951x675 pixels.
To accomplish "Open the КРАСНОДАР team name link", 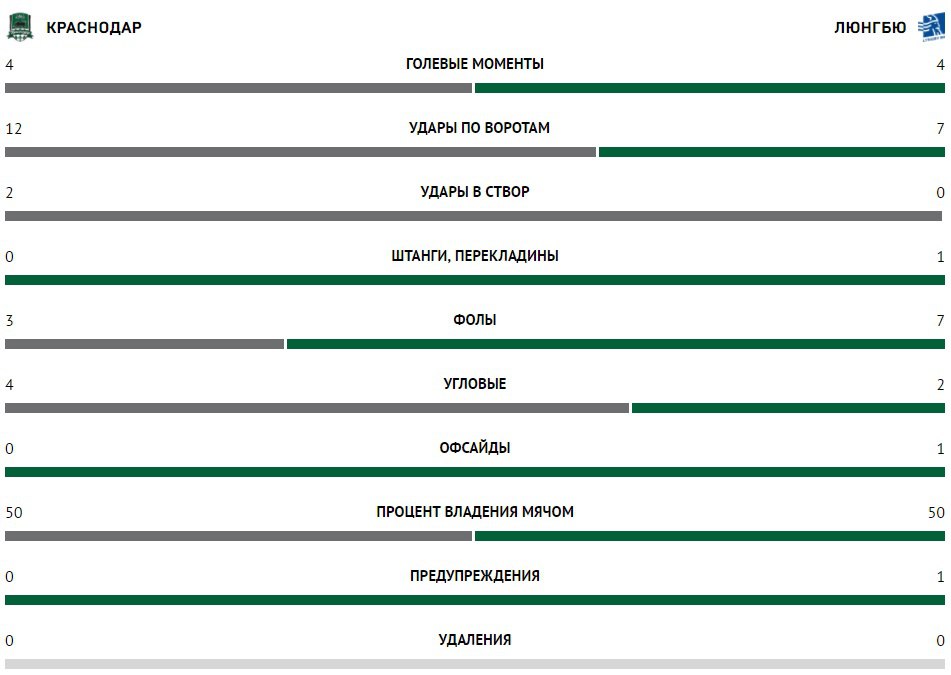I will [94, 28].
